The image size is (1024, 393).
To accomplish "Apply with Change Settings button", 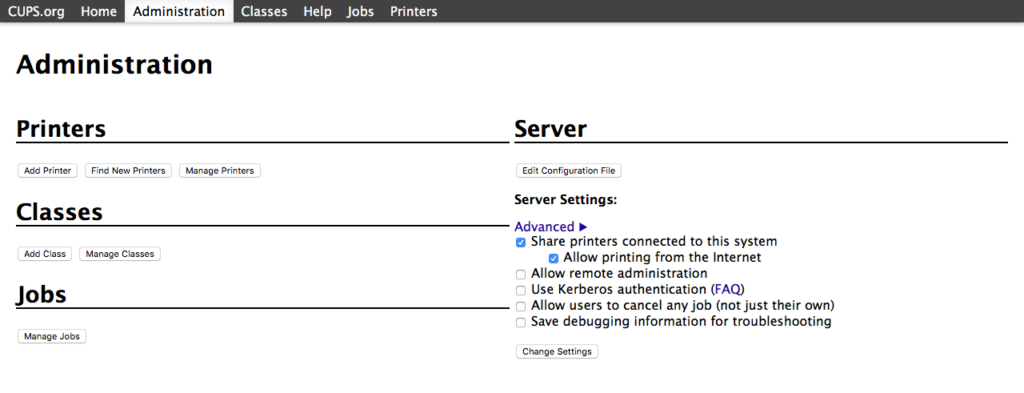I will click(x=556, y=351).
